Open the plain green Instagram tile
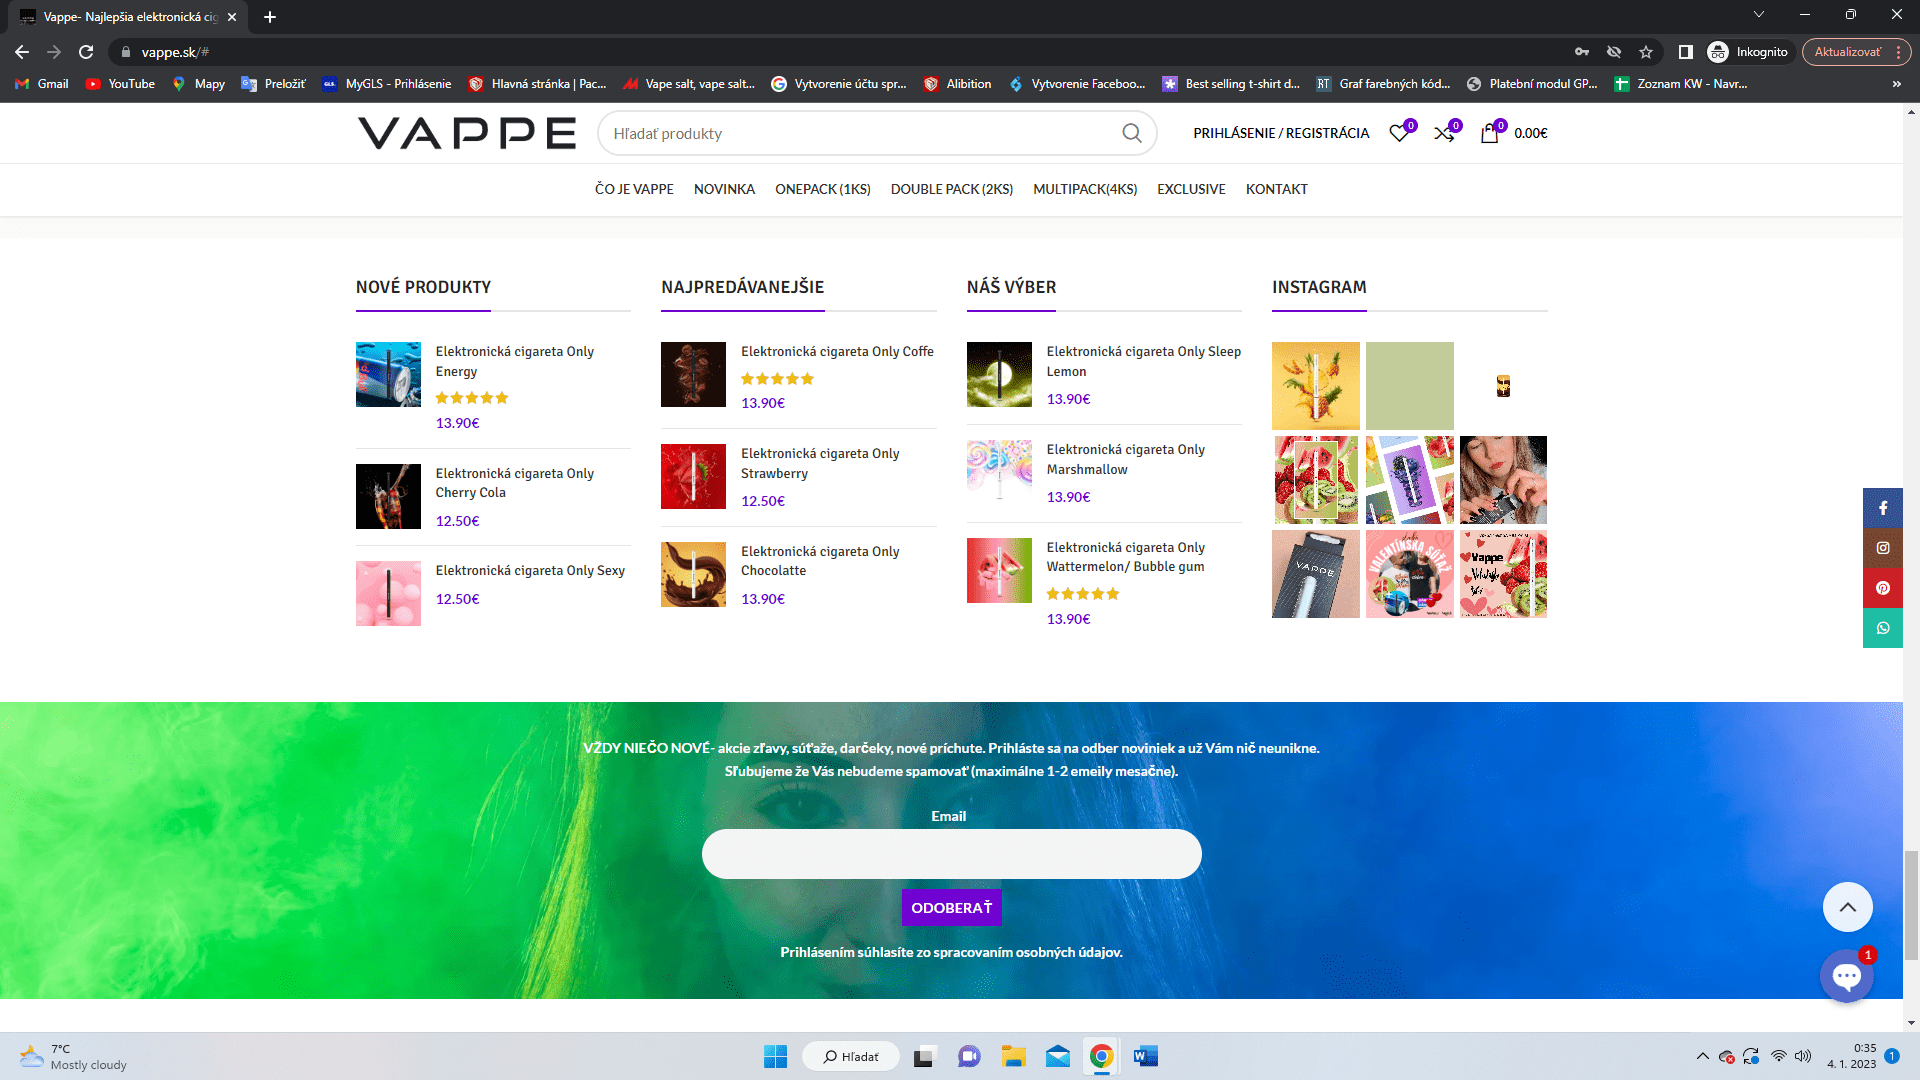1920x1080 pixels. click(x=1409, y=386)
